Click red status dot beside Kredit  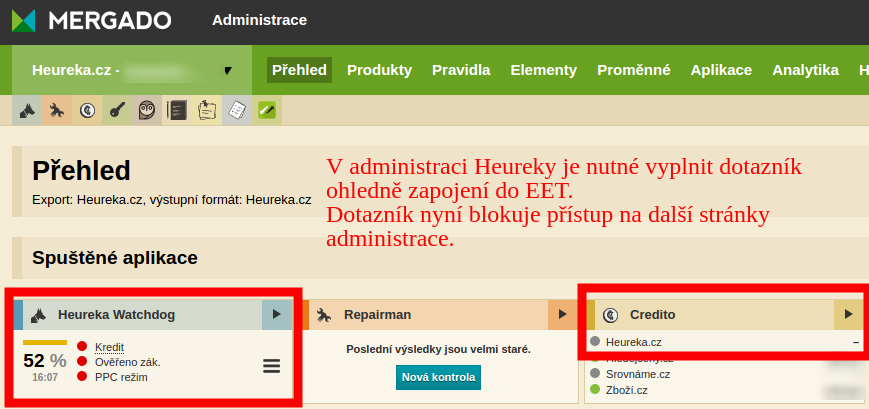tap(82, 346)
